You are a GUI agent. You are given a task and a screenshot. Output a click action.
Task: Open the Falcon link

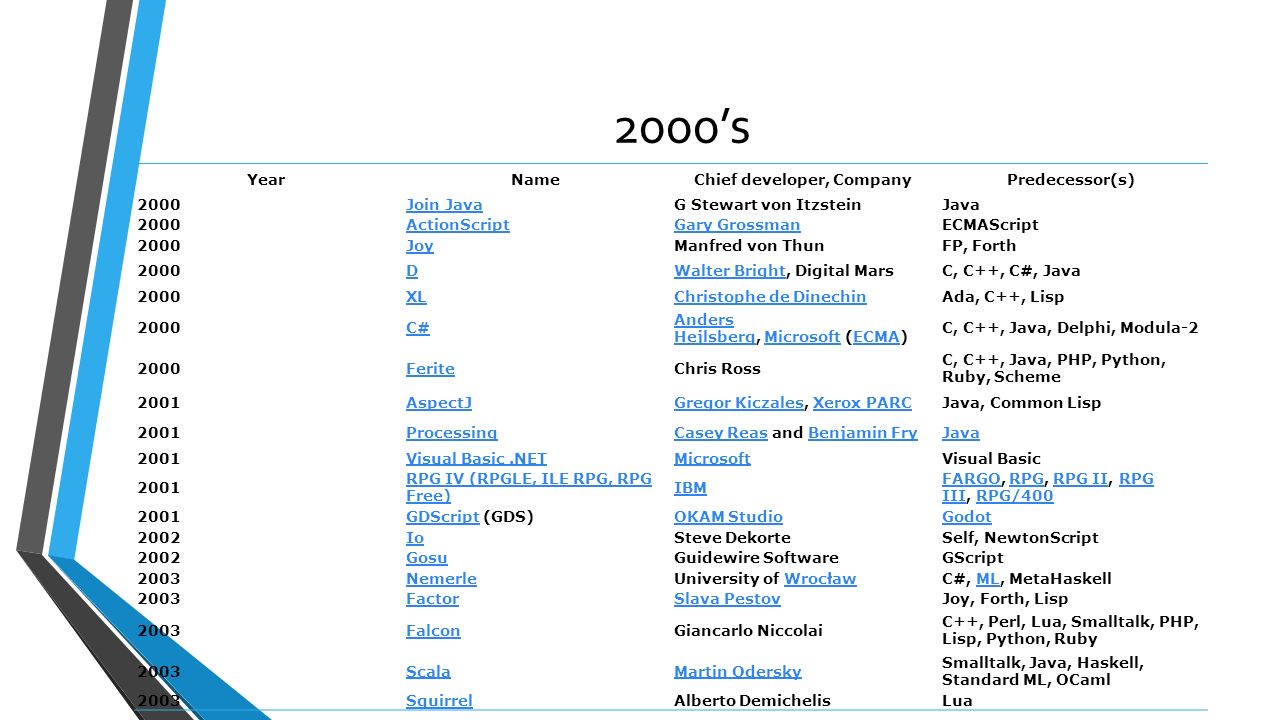coord(433,631)
